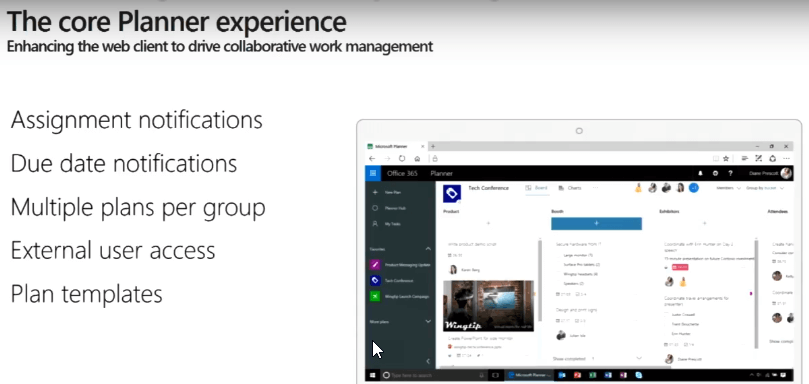The width and height of the screenshot is (809, 384).
Task: Click the Wingtip image thumbnail on card
Action: (x=488, y=306)
